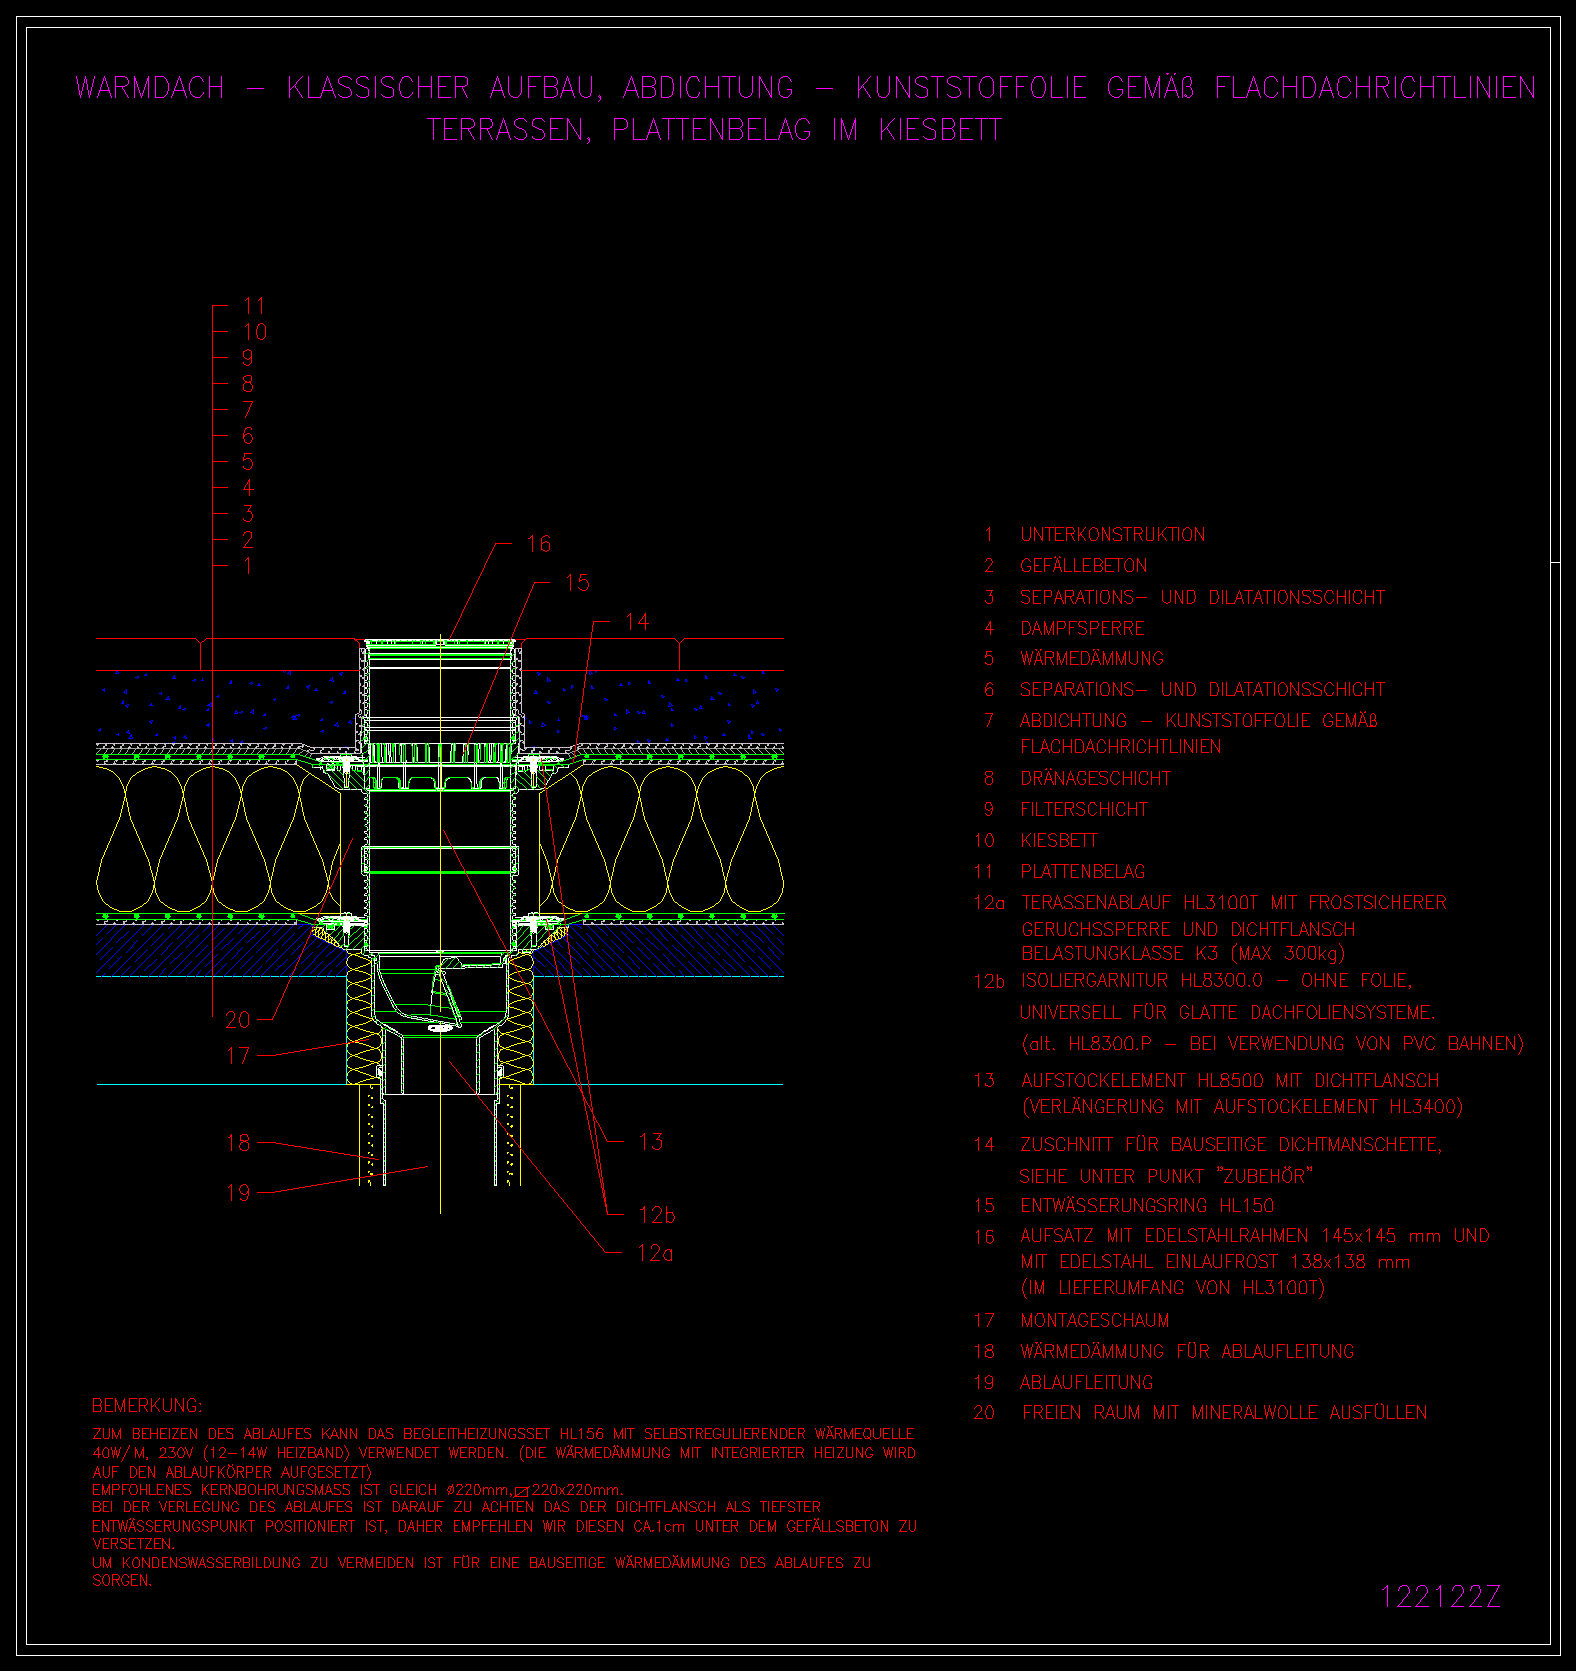Select title text 'WARMDACH – KLASSISCHER AUFBAU, ABDICHTUNG'
The width and height of the screenshot is (1576, 1671).
[x=435, y=88]
